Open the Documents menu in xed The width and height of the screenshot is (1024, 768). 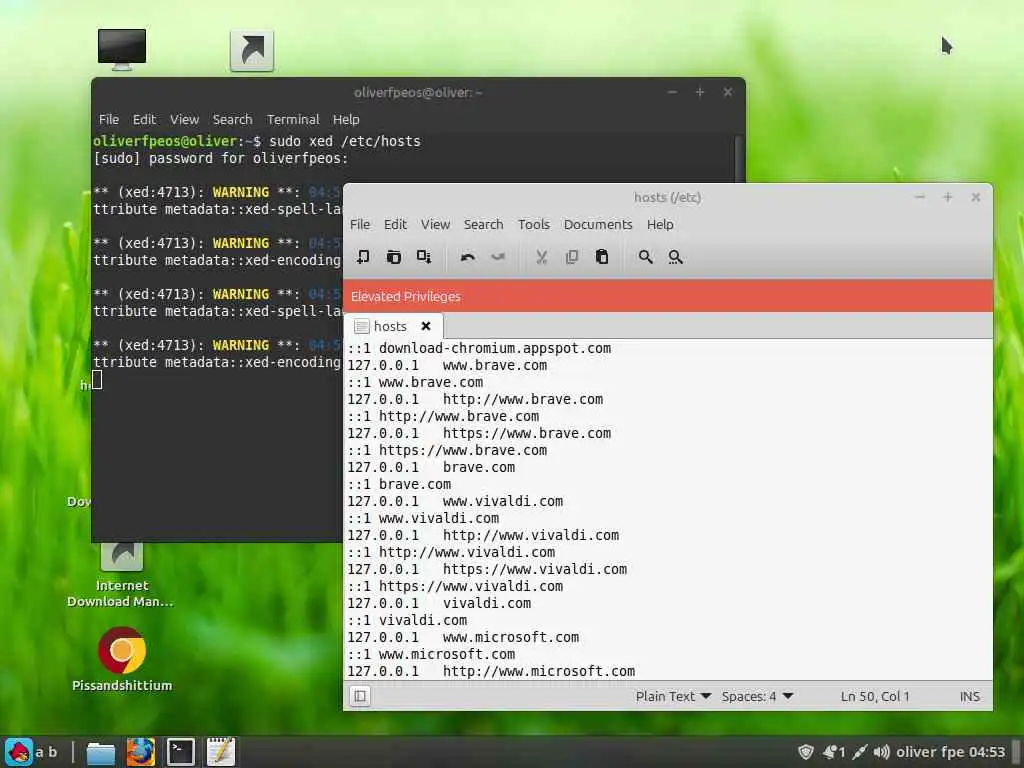(598, 224)
